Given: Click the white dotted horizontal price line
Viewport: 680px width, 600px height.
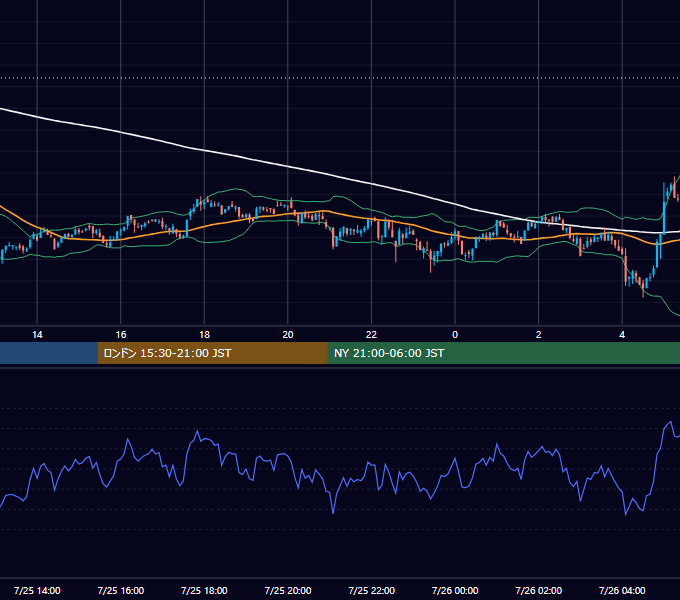Looking at the screenshot, I should point(340,78).
